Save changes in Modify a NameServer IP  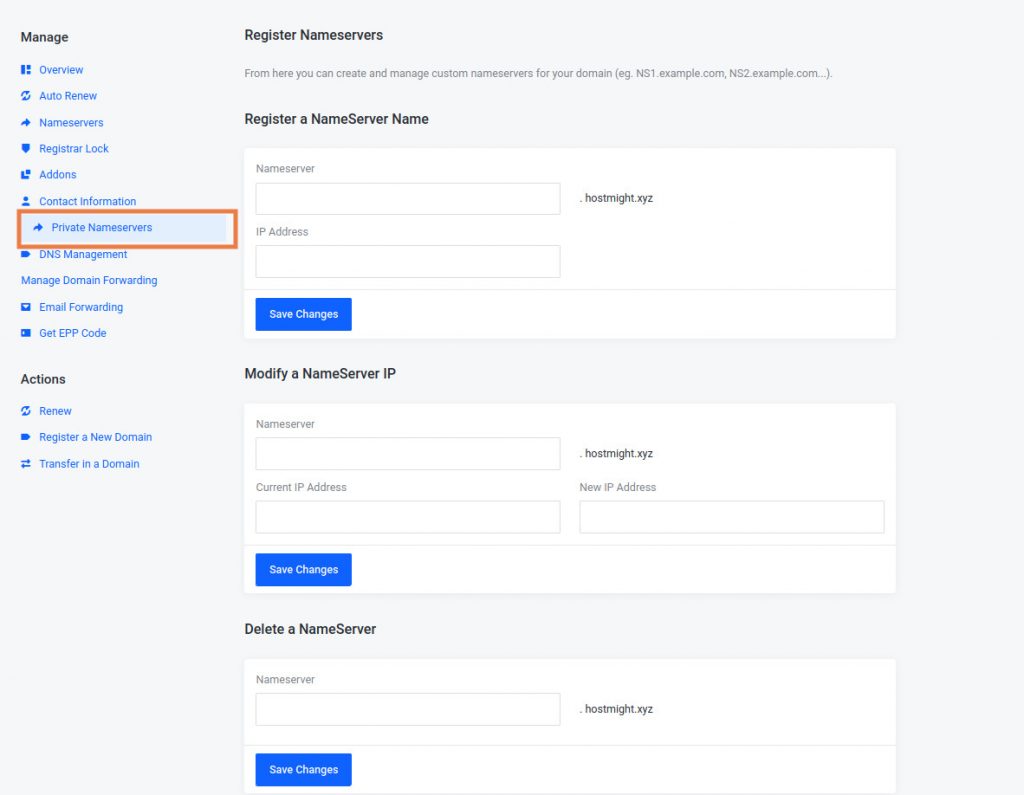point(304,570)
